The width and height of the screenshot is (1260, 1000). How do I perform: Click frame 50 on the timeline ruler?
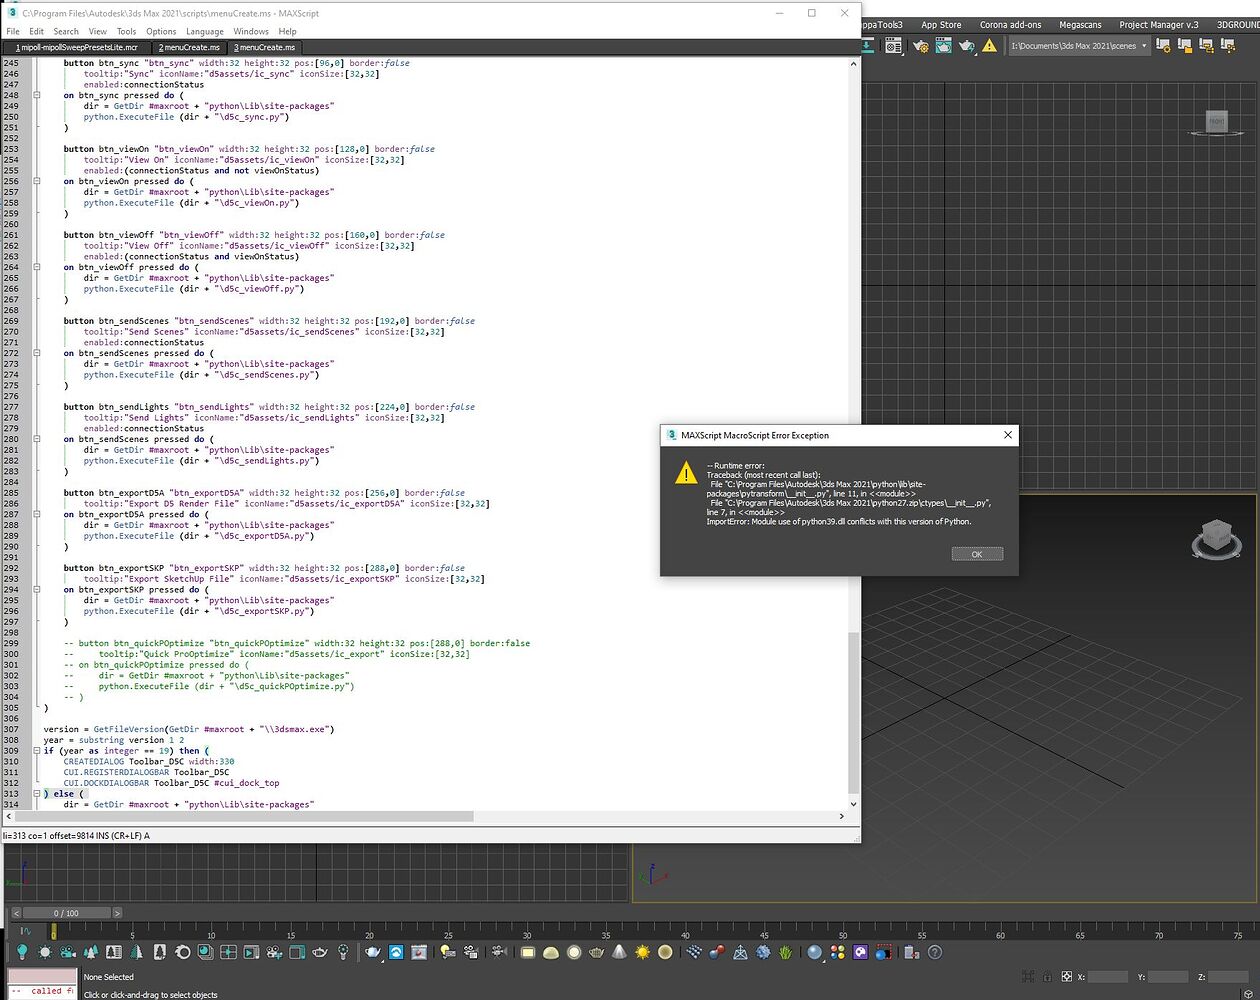[843, 933]
